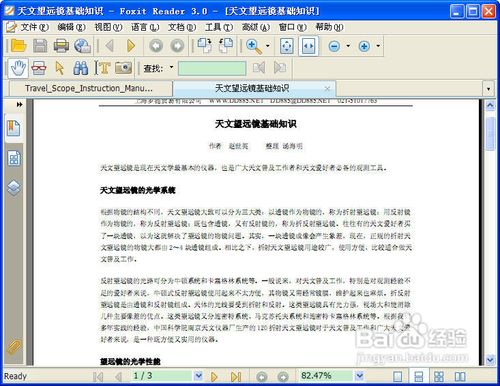Click the blue zoom out minus icon
The width and height of the screenshot is (500, 386).
(x=334, y=46)
